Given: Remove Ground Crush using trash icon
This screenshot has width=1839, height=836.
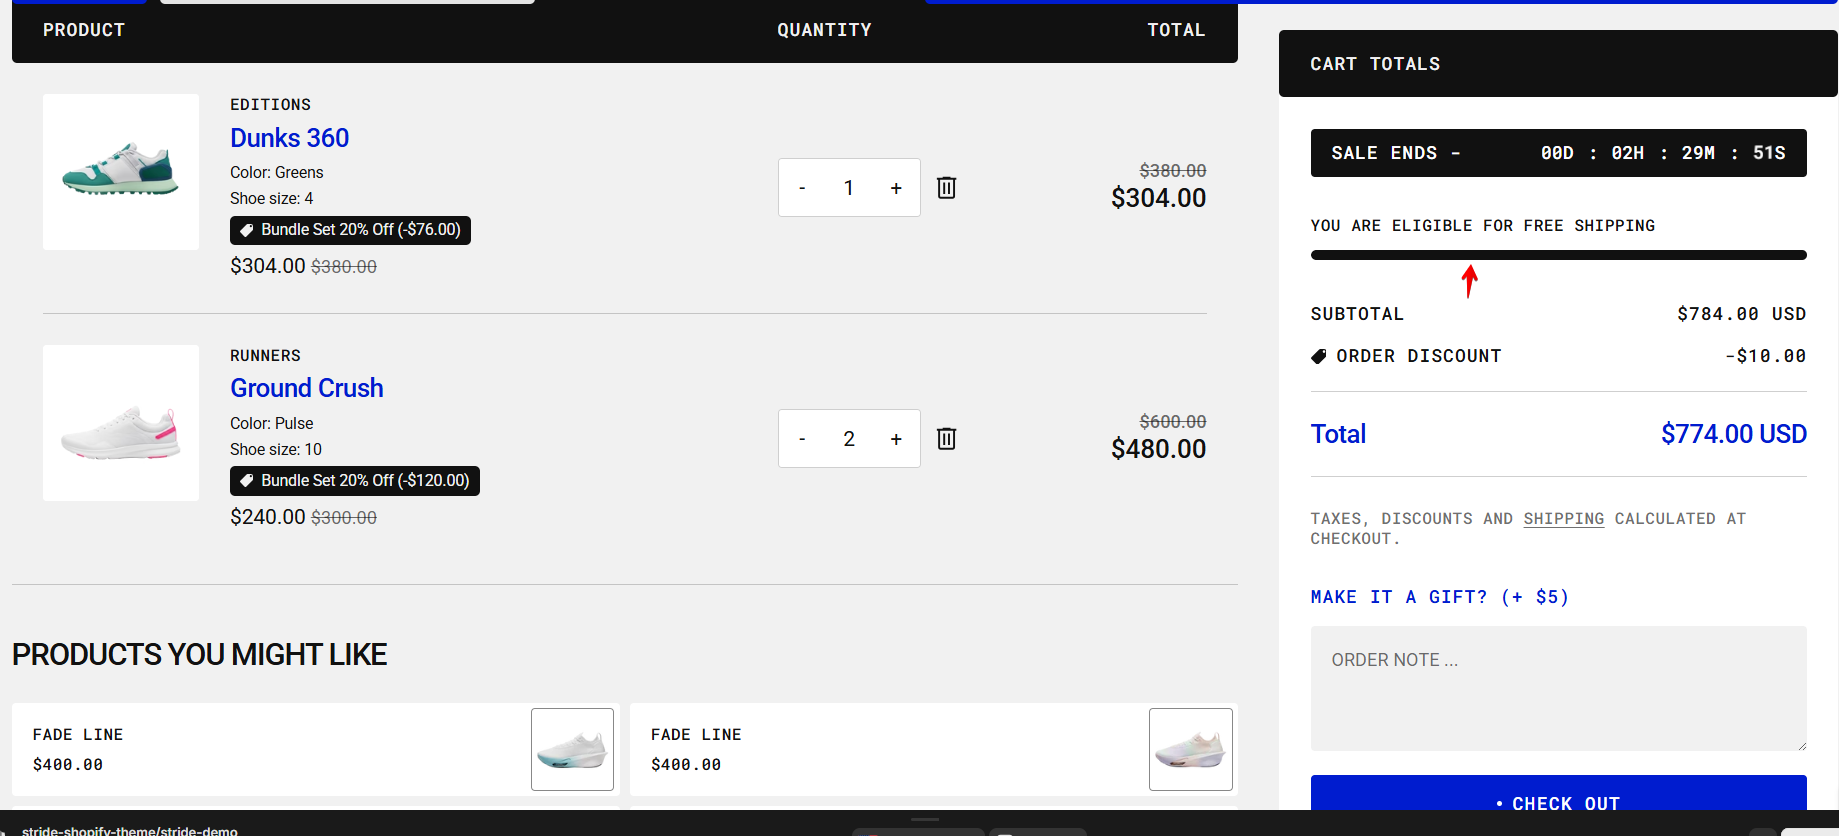Looking at the screenshot, I should (946, 438).
